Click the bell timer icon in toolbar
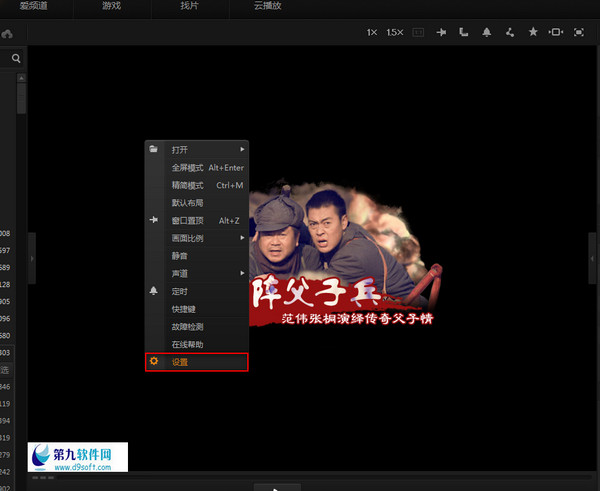 487,33
